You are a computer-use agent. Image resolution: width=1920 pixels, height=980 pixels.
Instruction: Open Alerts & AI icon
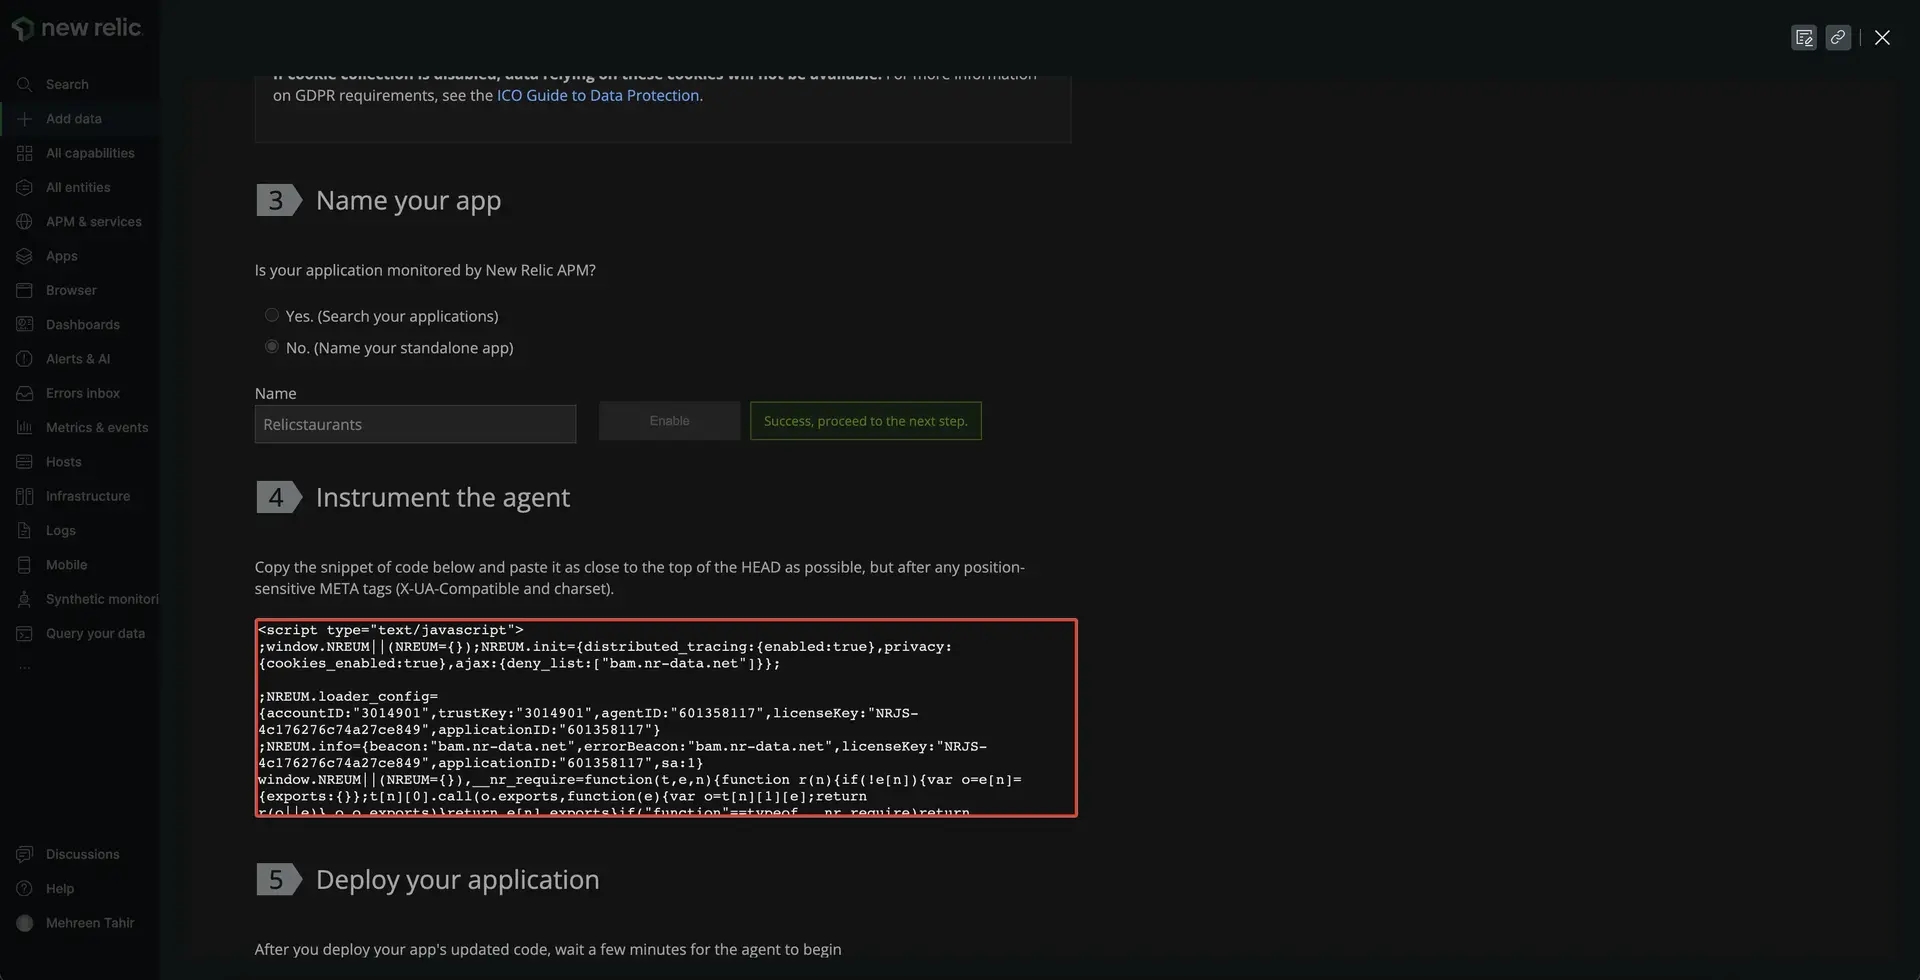[24, 359]
